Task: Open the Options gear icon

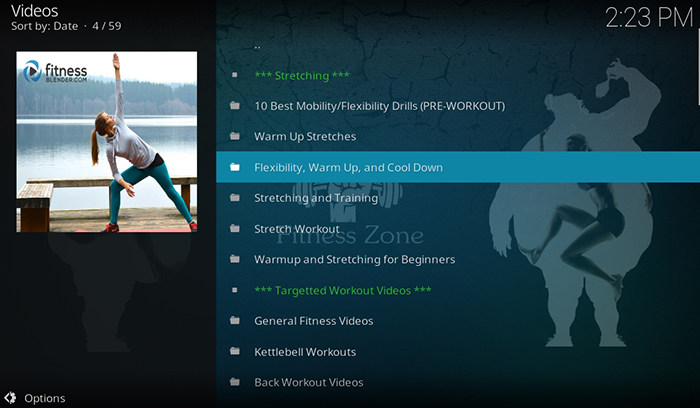Action: (10, 398)
